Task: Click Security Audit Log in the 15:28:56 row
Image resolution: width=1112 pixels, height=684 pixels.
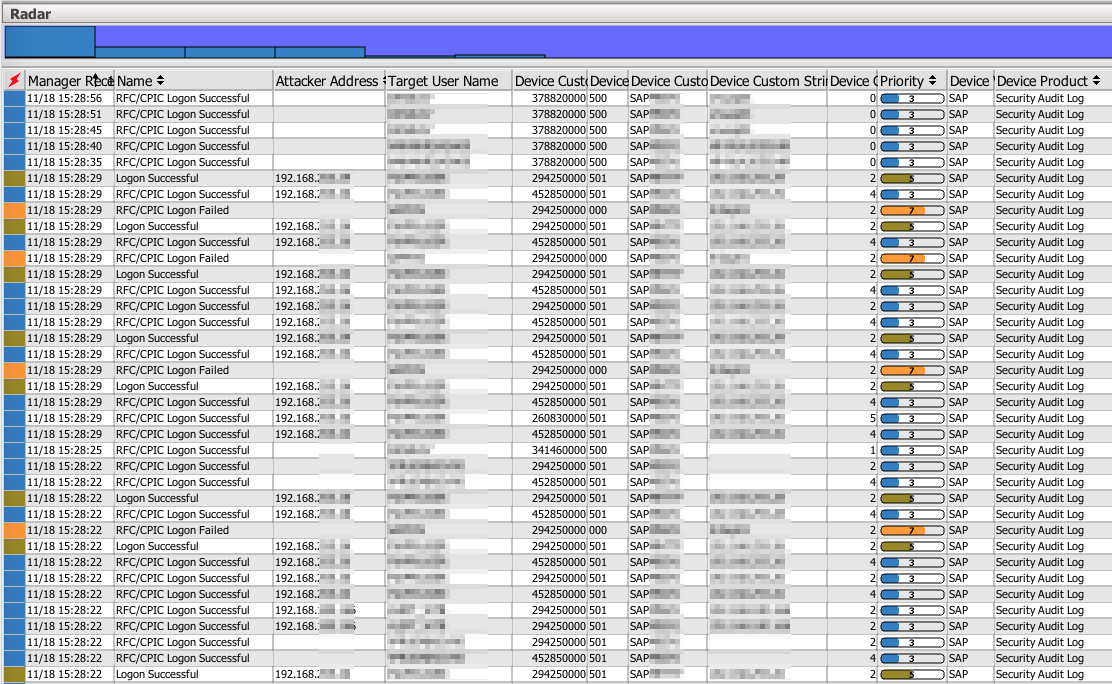Action: click(x=1040, y=99)
